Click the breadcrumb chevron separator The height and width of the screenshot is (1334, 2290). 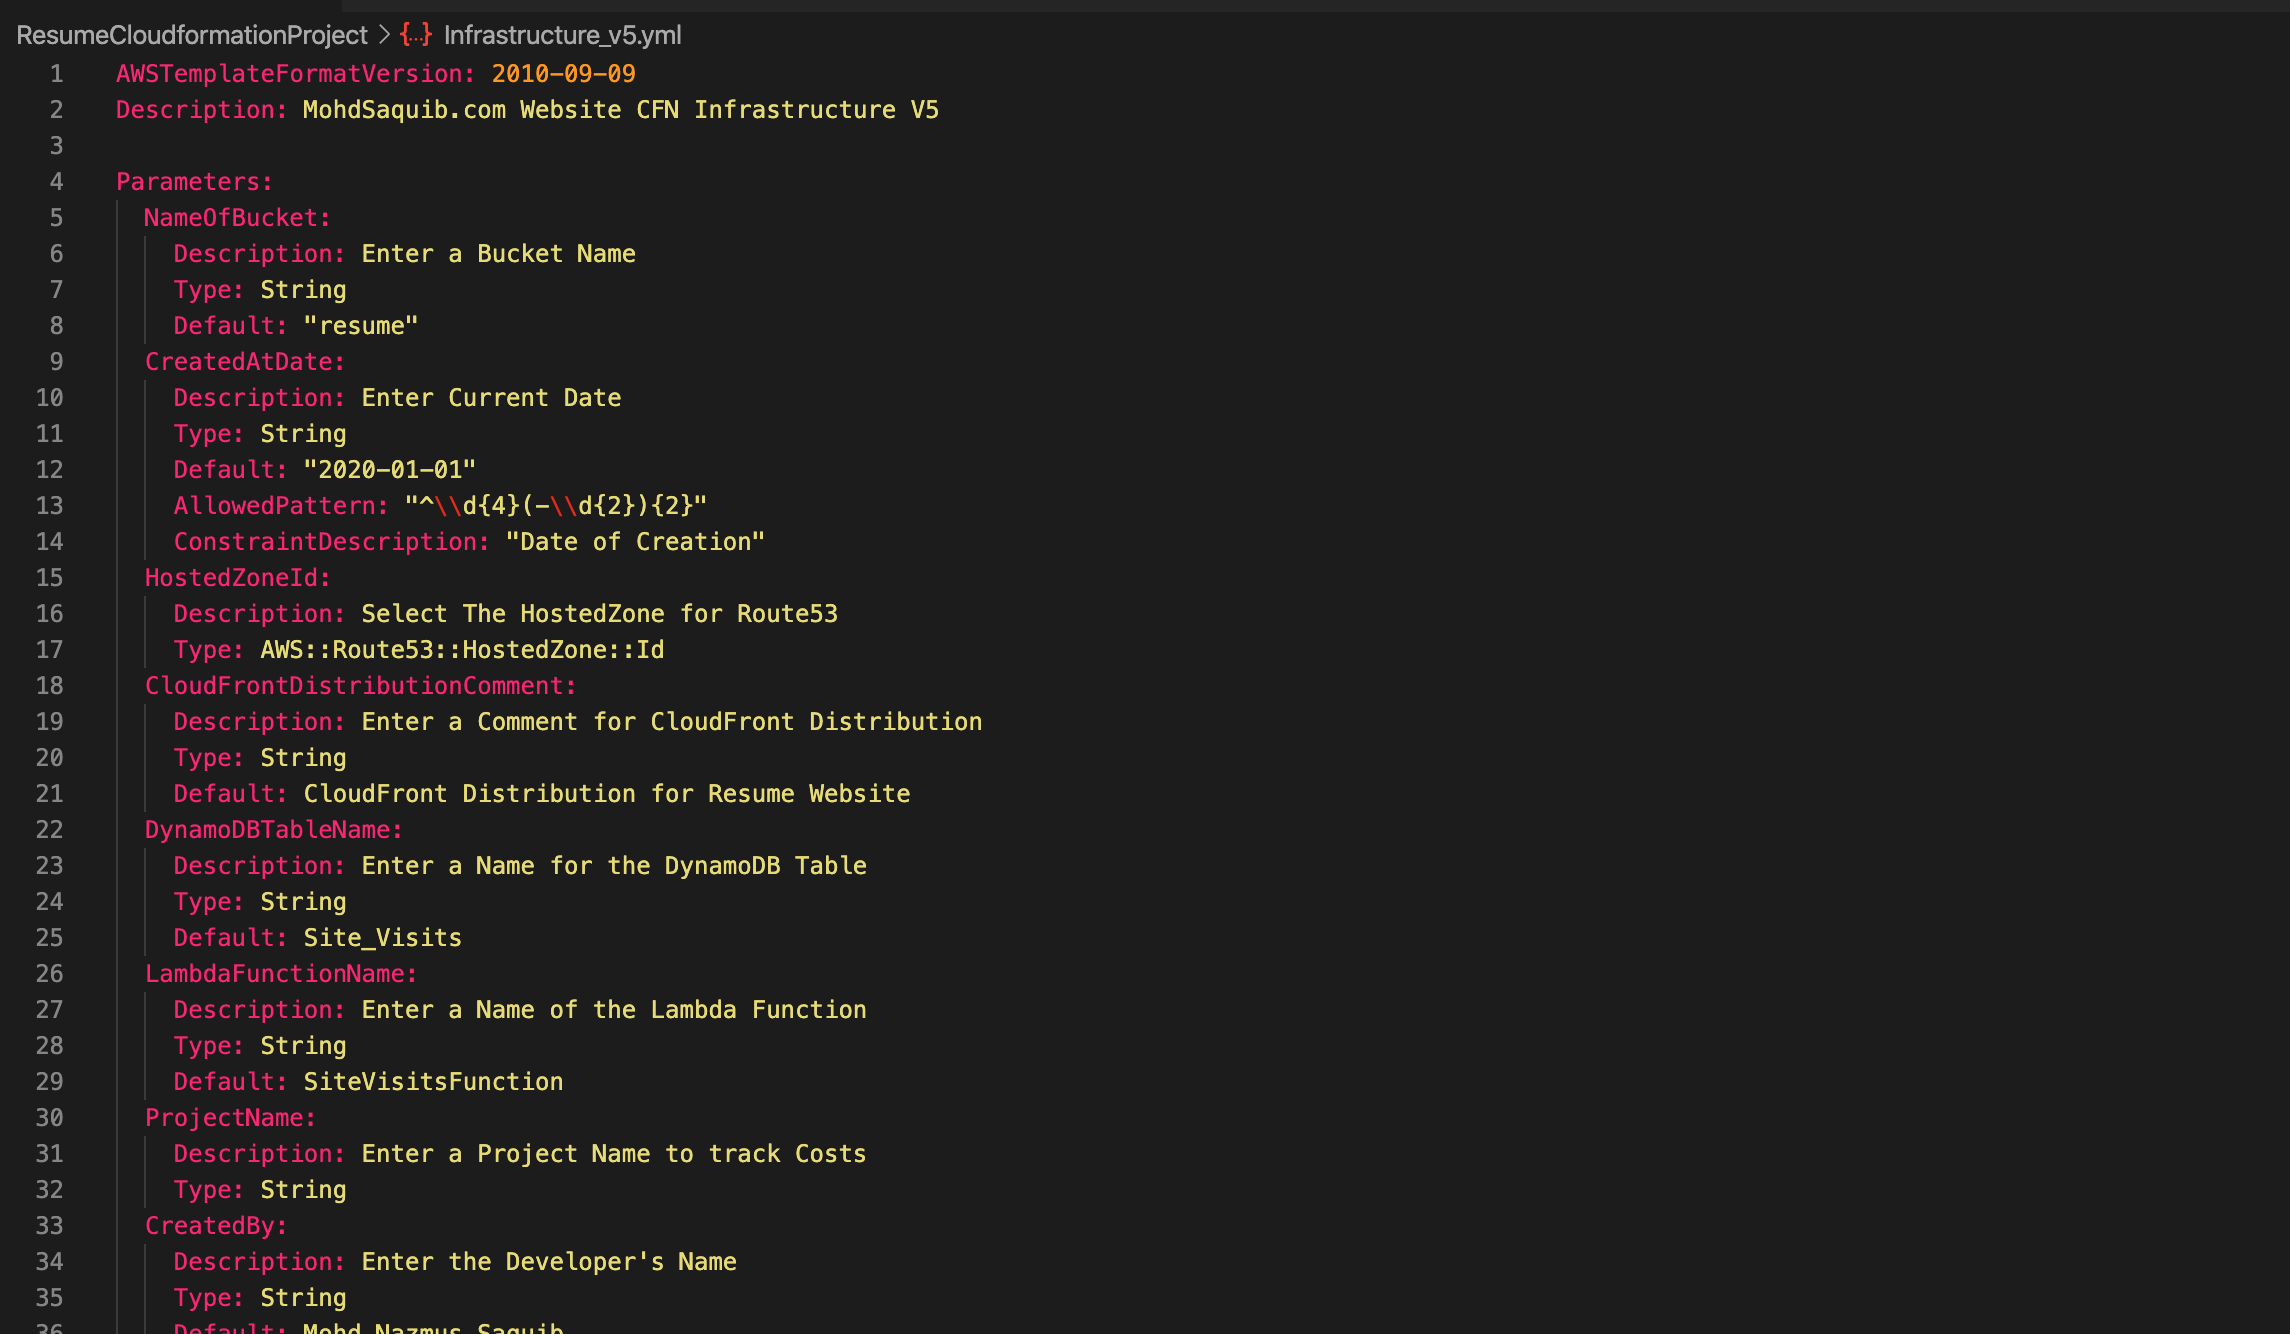pos(384,35)
